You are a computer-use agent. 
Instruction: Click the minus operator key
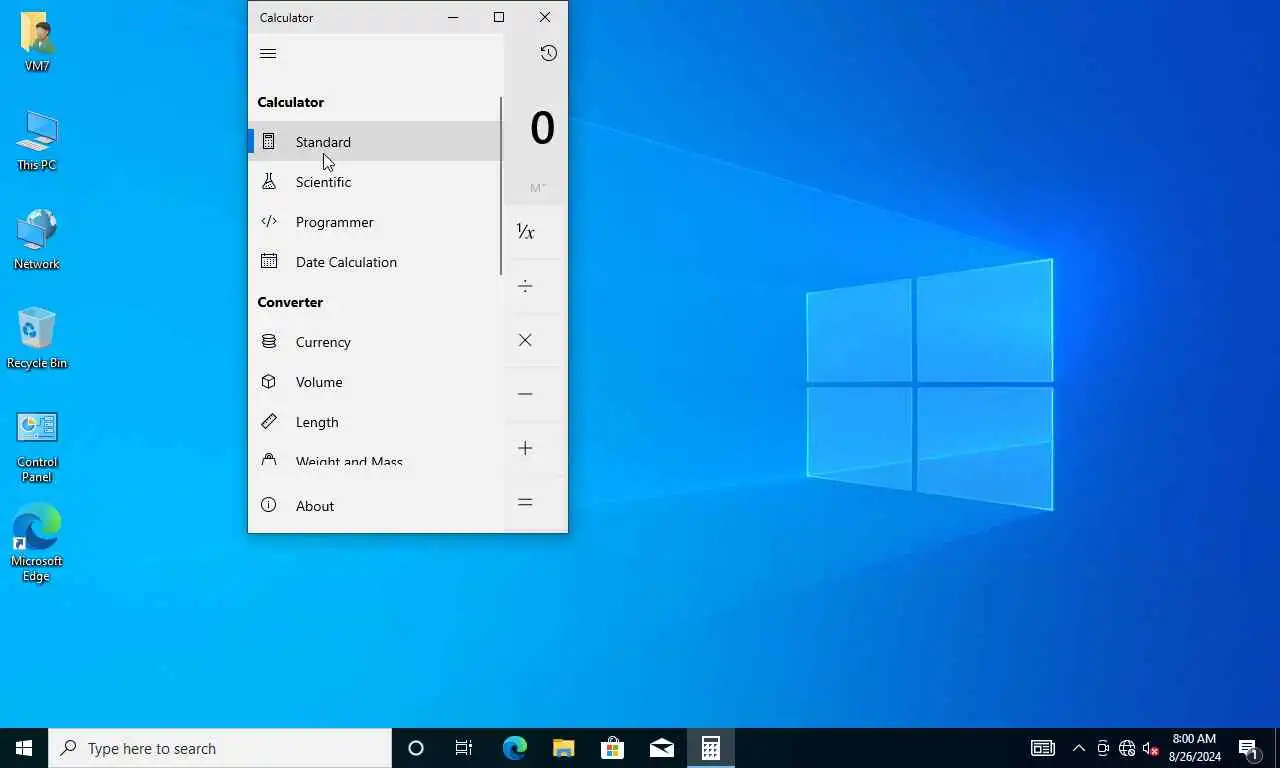526,394
